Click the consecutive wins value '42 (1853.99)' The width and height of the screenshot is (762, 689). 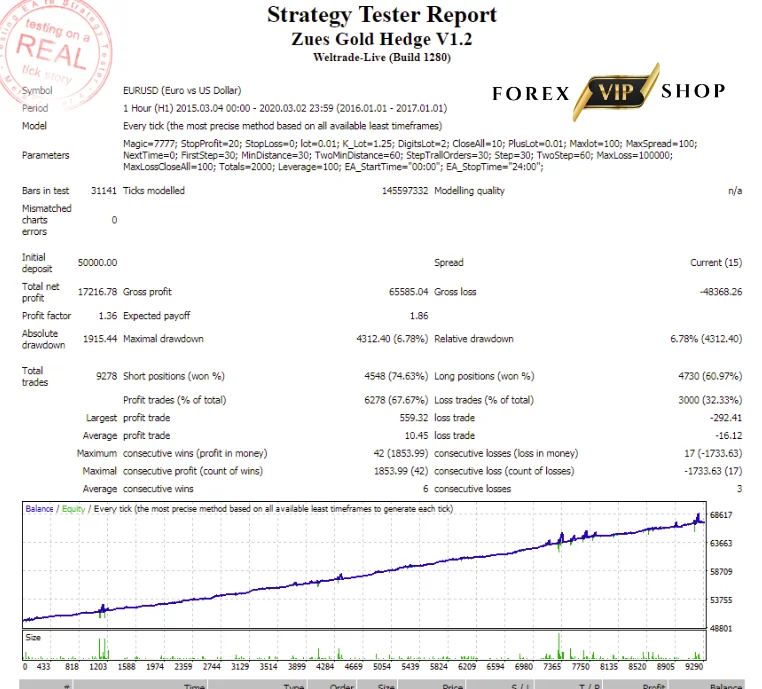pyautogui.click(x=401, y=453)
